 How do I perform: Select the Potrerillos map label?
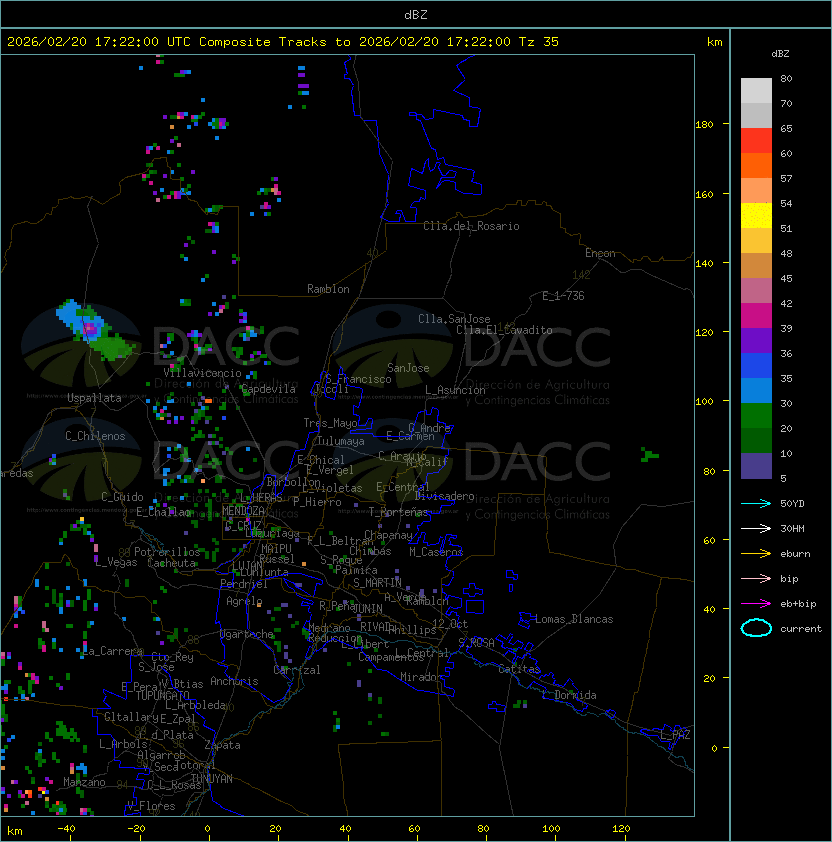[167, 552]
